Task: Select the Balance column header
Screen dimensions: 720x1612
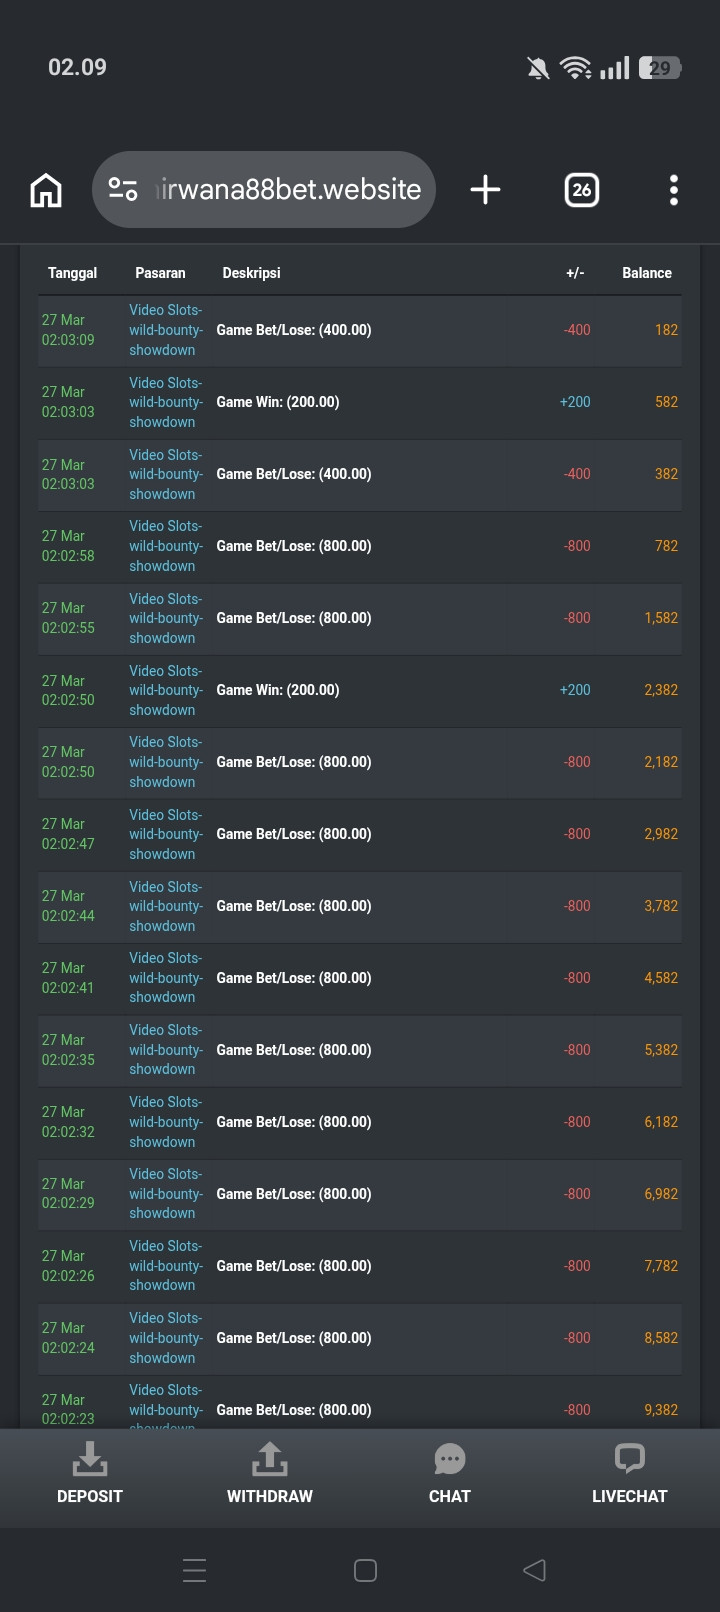Action: 647,273
